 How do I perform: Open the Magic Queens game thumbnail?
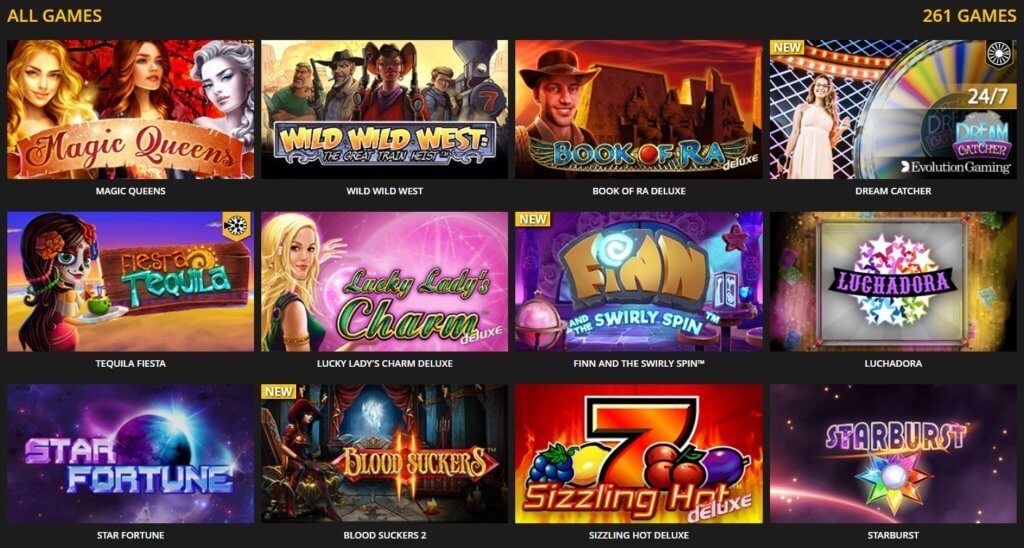click(131, 109)
